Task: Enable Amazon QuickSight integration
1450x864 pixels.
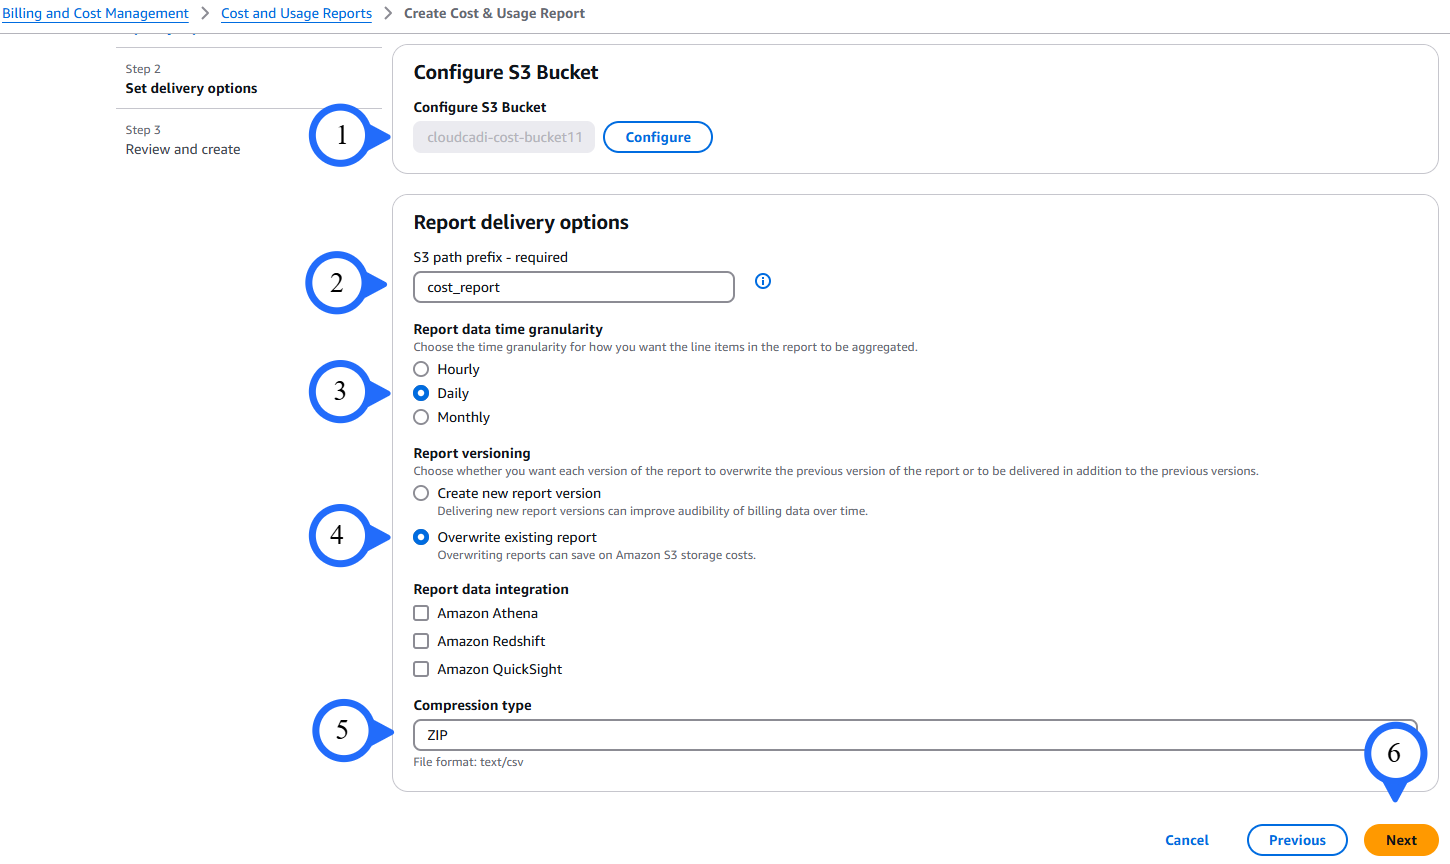Action: pyautogui.click(x=421, y=668)
